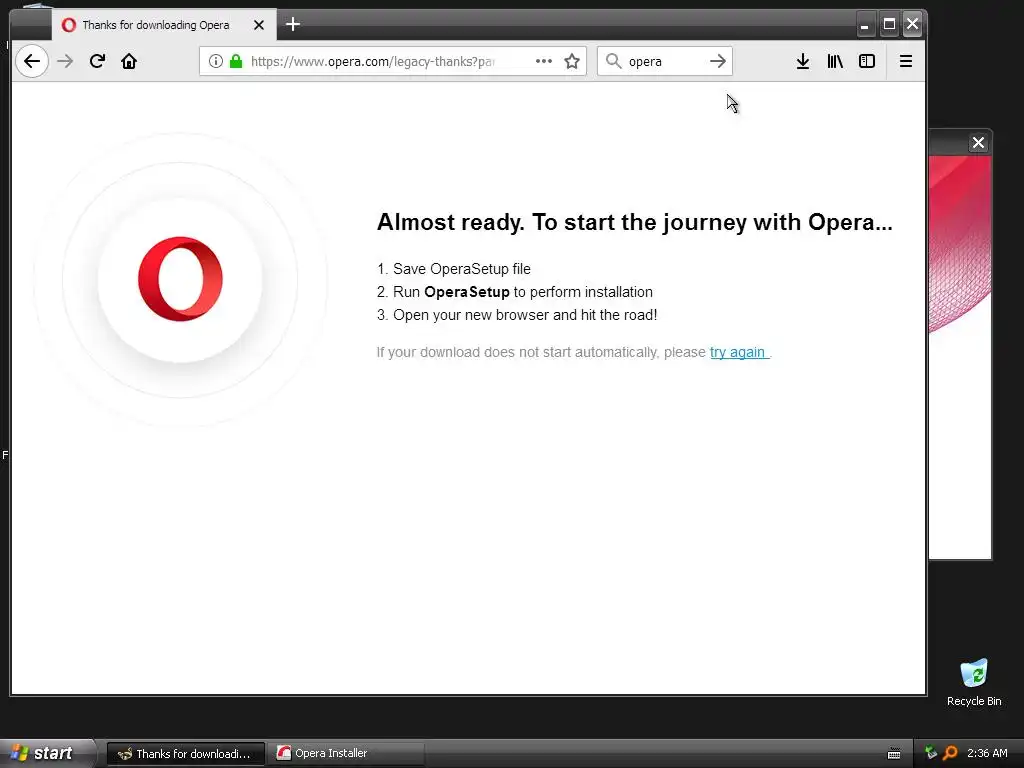Click the on-screen keyboard tray icon
Screen dimensions: 1024x768
click(894, 754)
